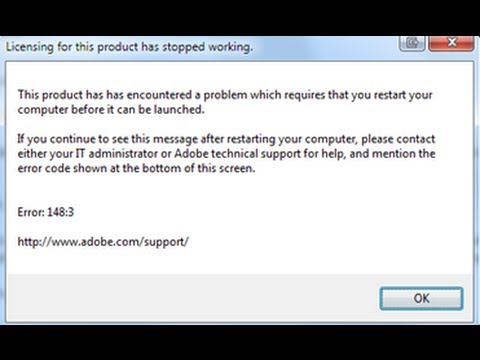Image resolution: width=480 pixels, height=360 pixels.
Task: Close the licensing error dialog
Action: tap(451, 43)
